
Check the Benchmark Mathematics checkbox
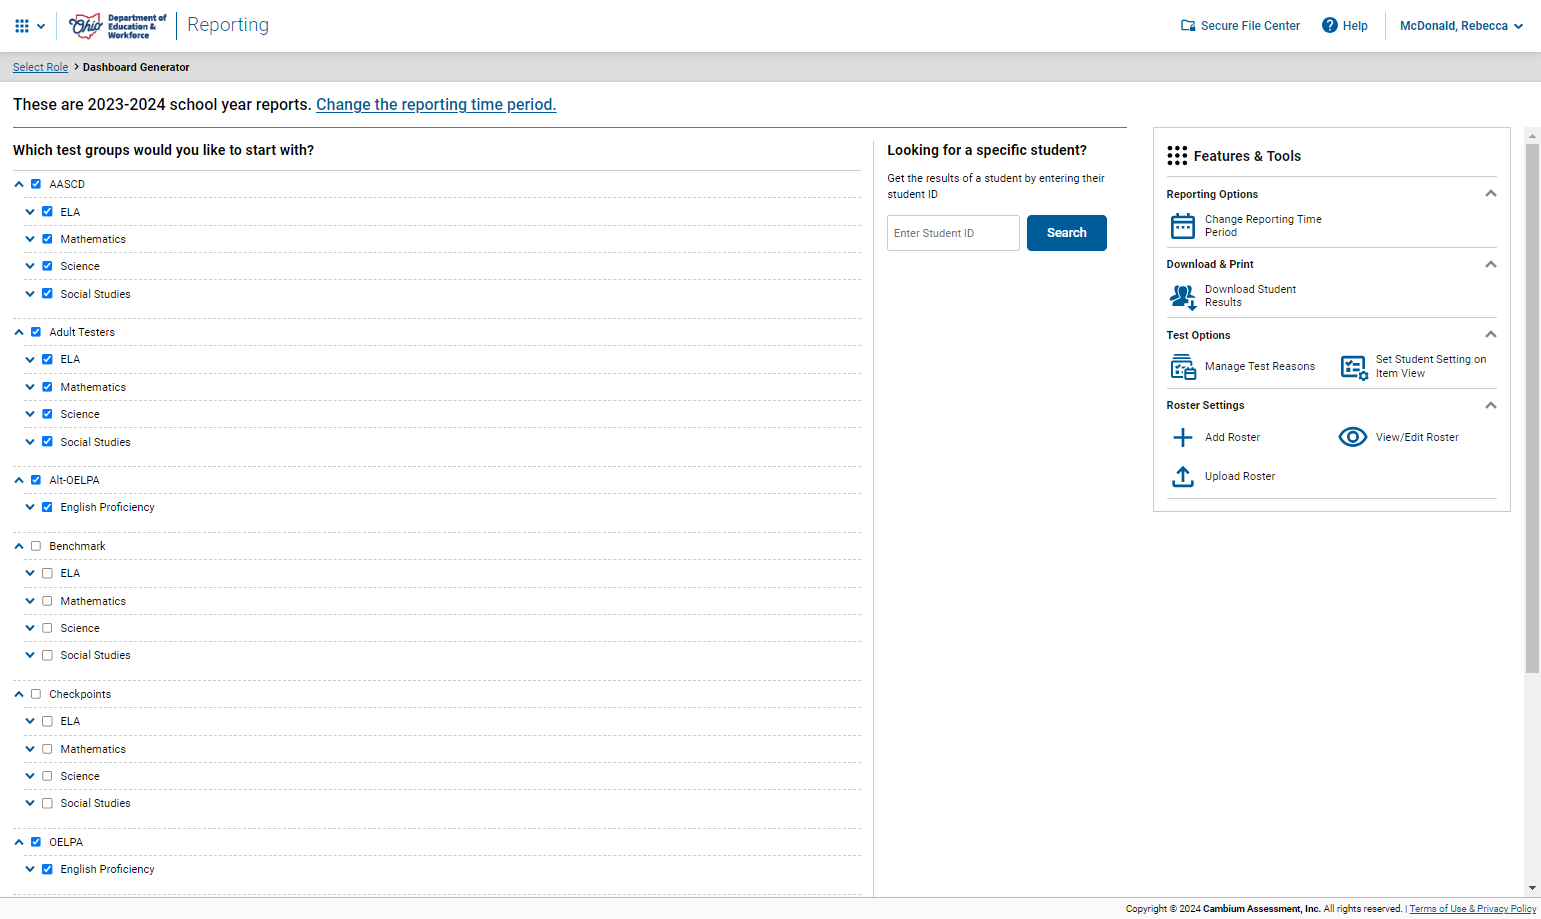[x=47, y=601]
